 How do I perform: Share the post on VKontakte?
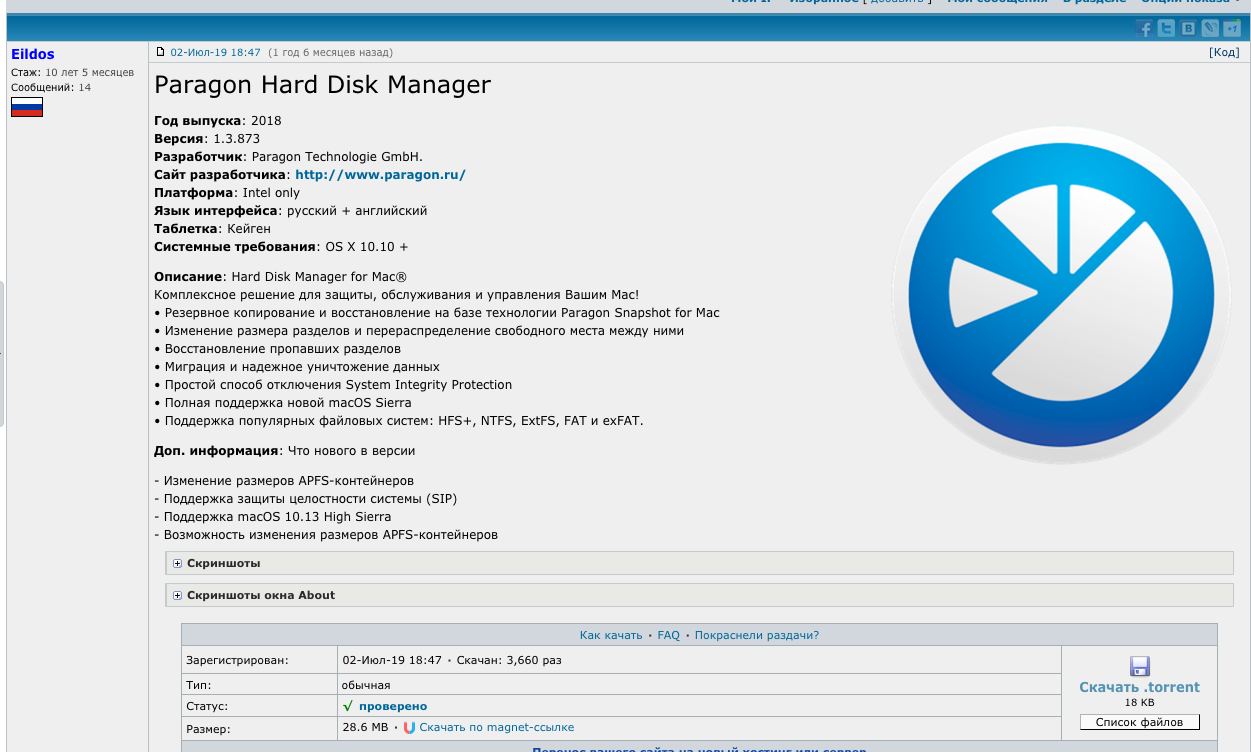[1188, 29]
